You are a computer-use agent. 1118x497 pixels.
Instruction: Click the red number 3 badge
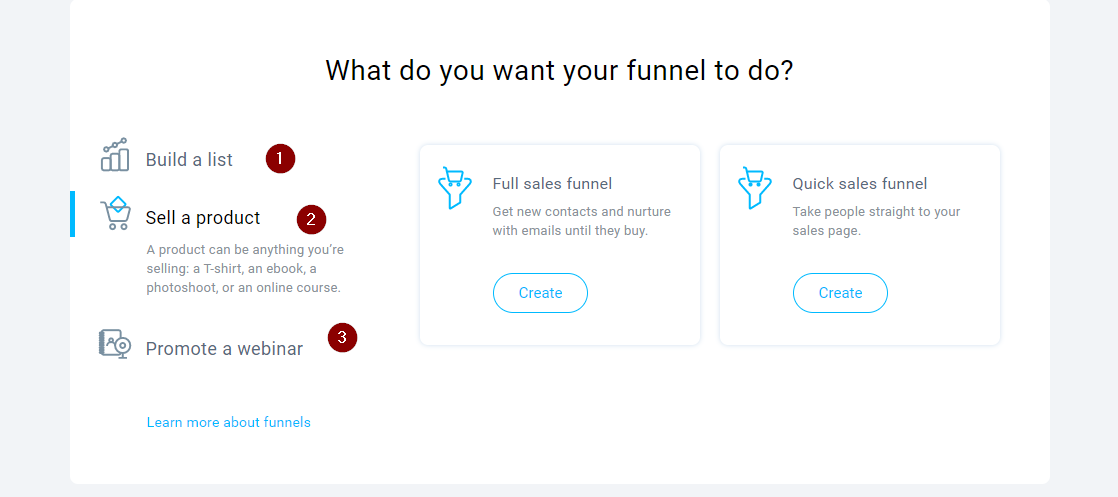click(x=342, y=337)
